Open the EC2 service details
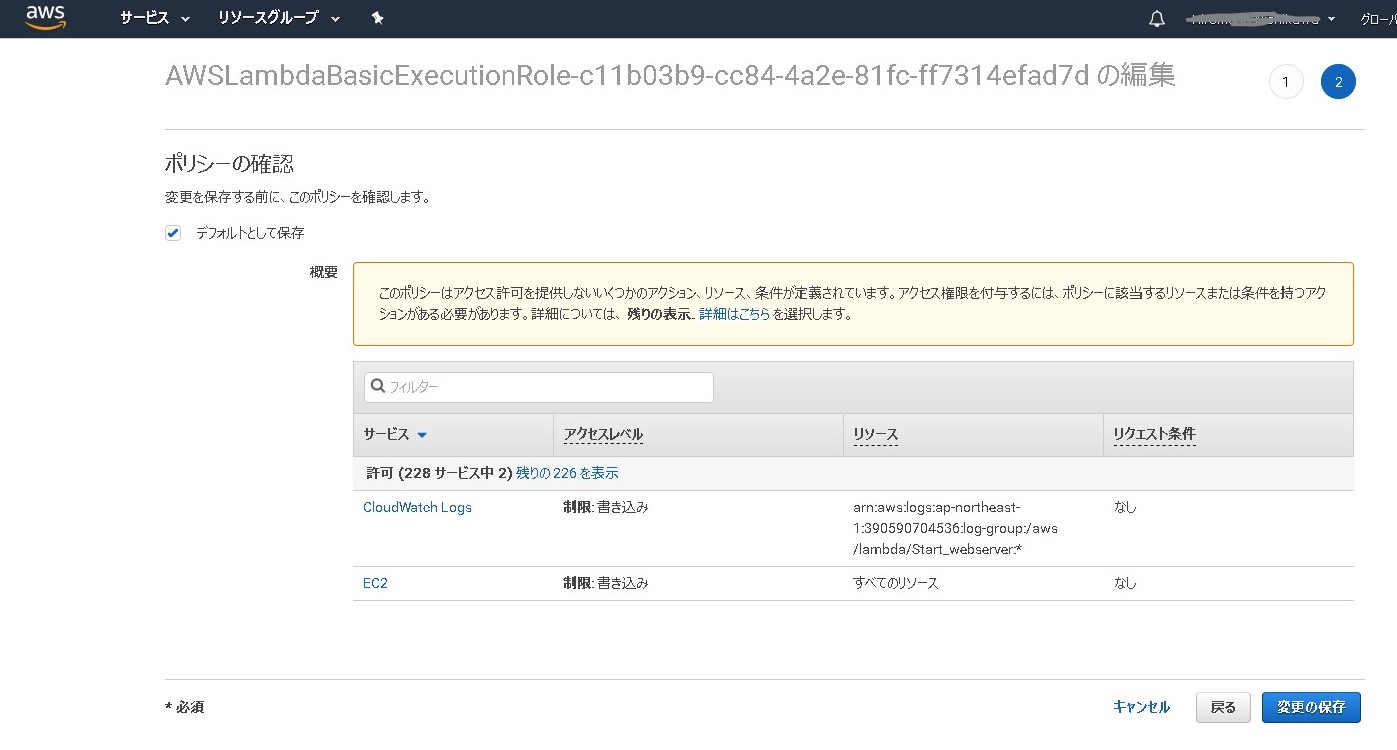The image size is (1397, 750). click(x=375, y=582)
